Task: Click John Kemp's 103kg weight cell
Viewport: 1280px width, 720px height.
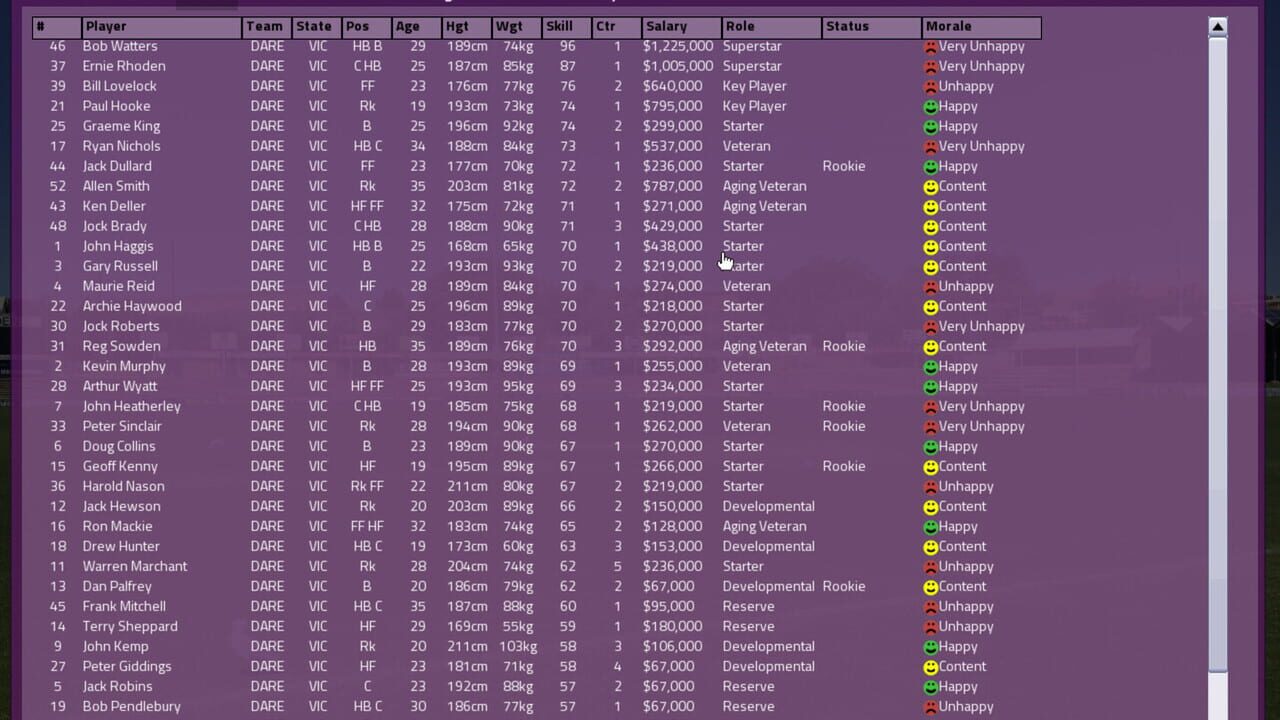Action: click(x=517, y=646)
